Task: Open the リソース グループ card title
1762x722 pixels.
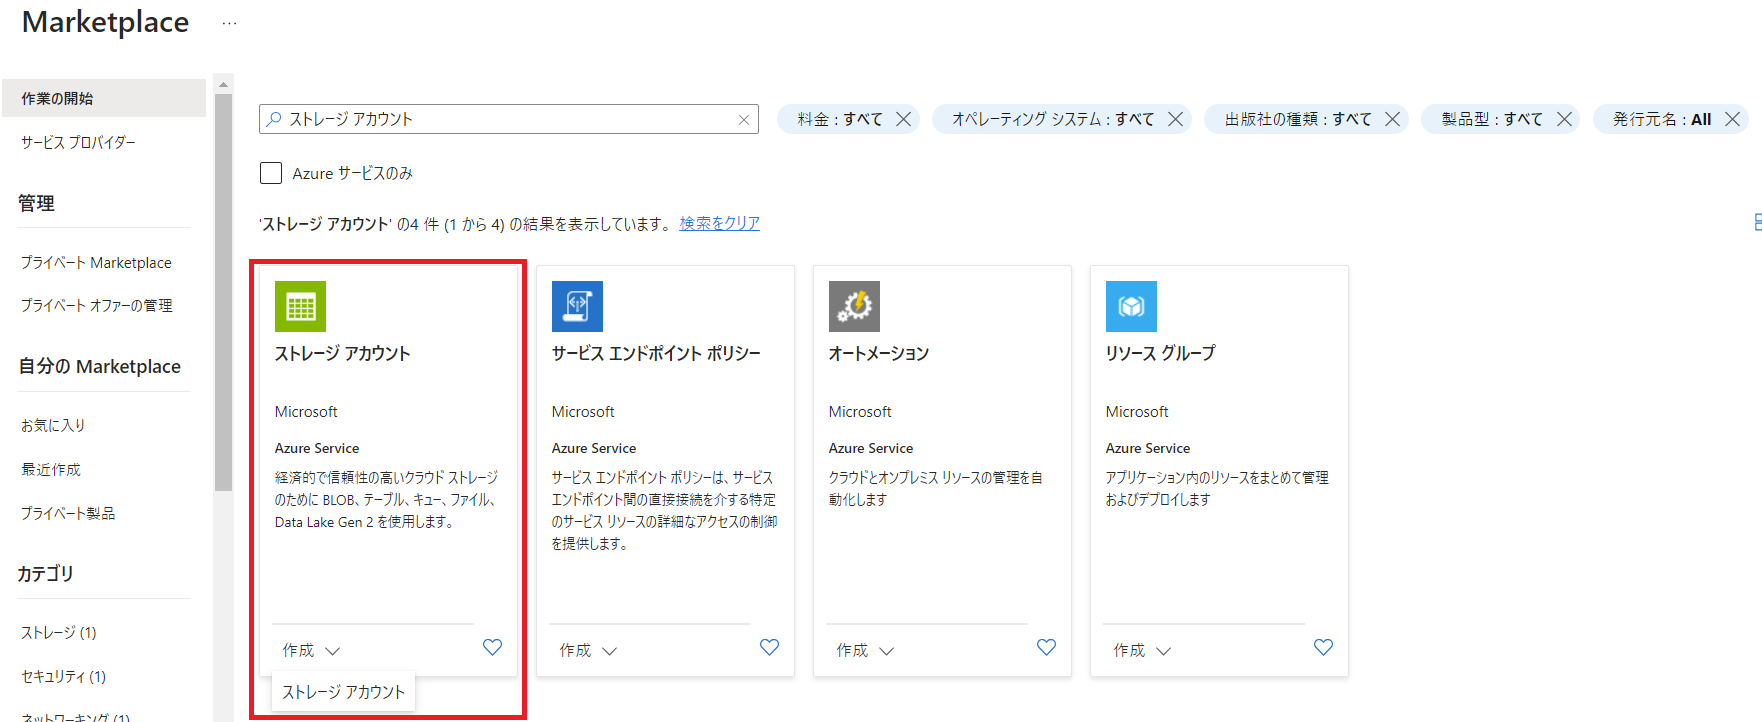Action: 1161,353
